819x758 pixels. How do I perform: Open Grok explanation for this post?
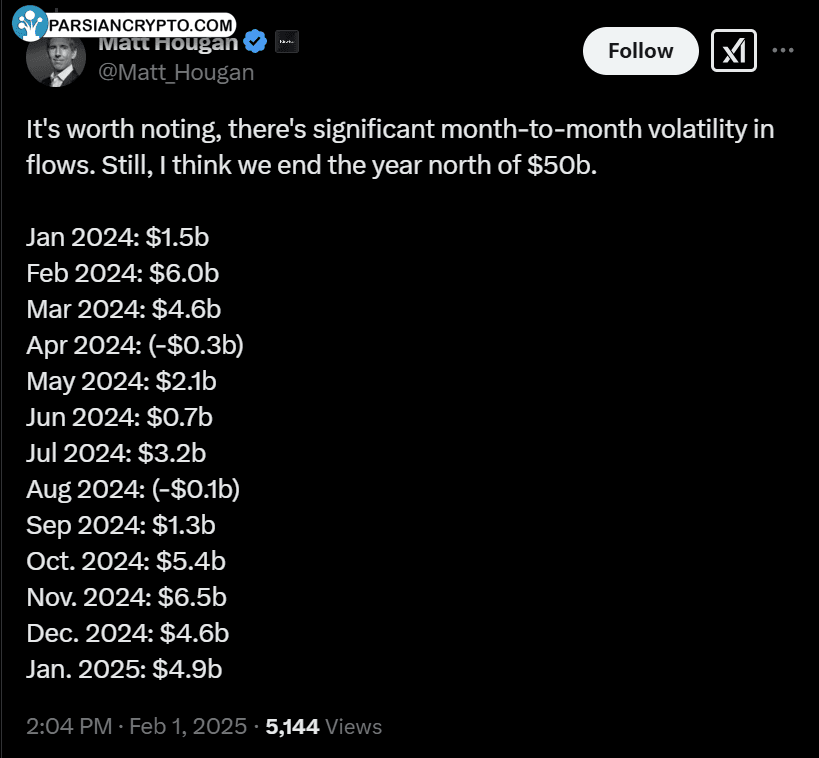(733, 51)
